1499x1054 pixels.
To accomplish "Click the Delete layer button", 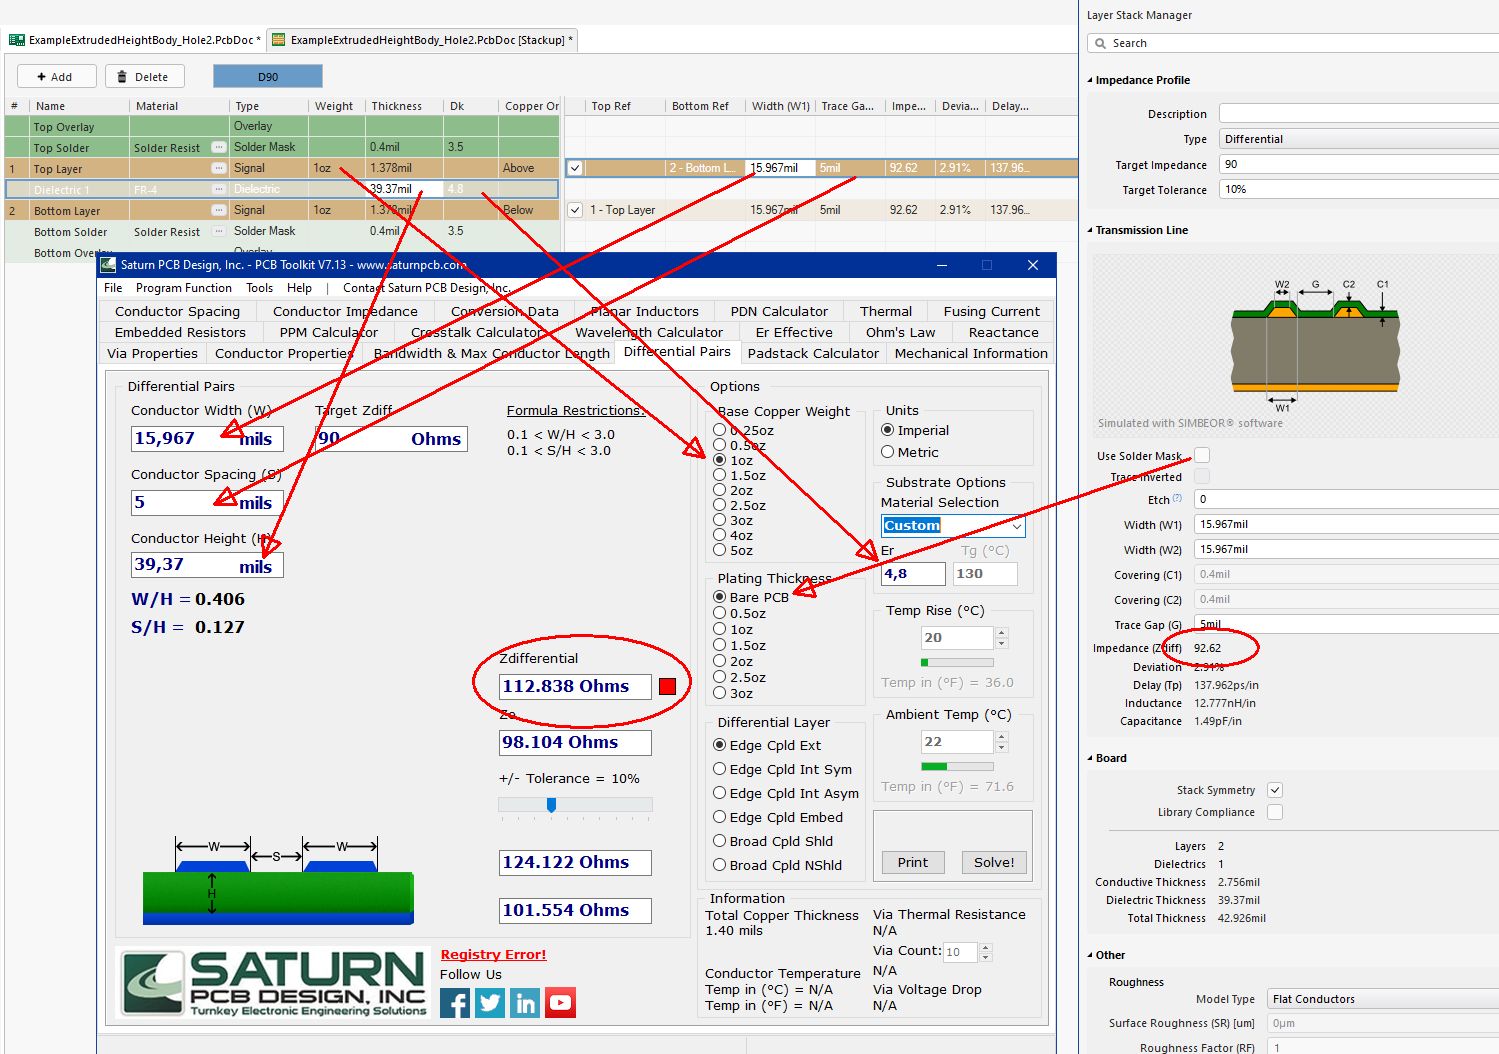I will (144, 77).
